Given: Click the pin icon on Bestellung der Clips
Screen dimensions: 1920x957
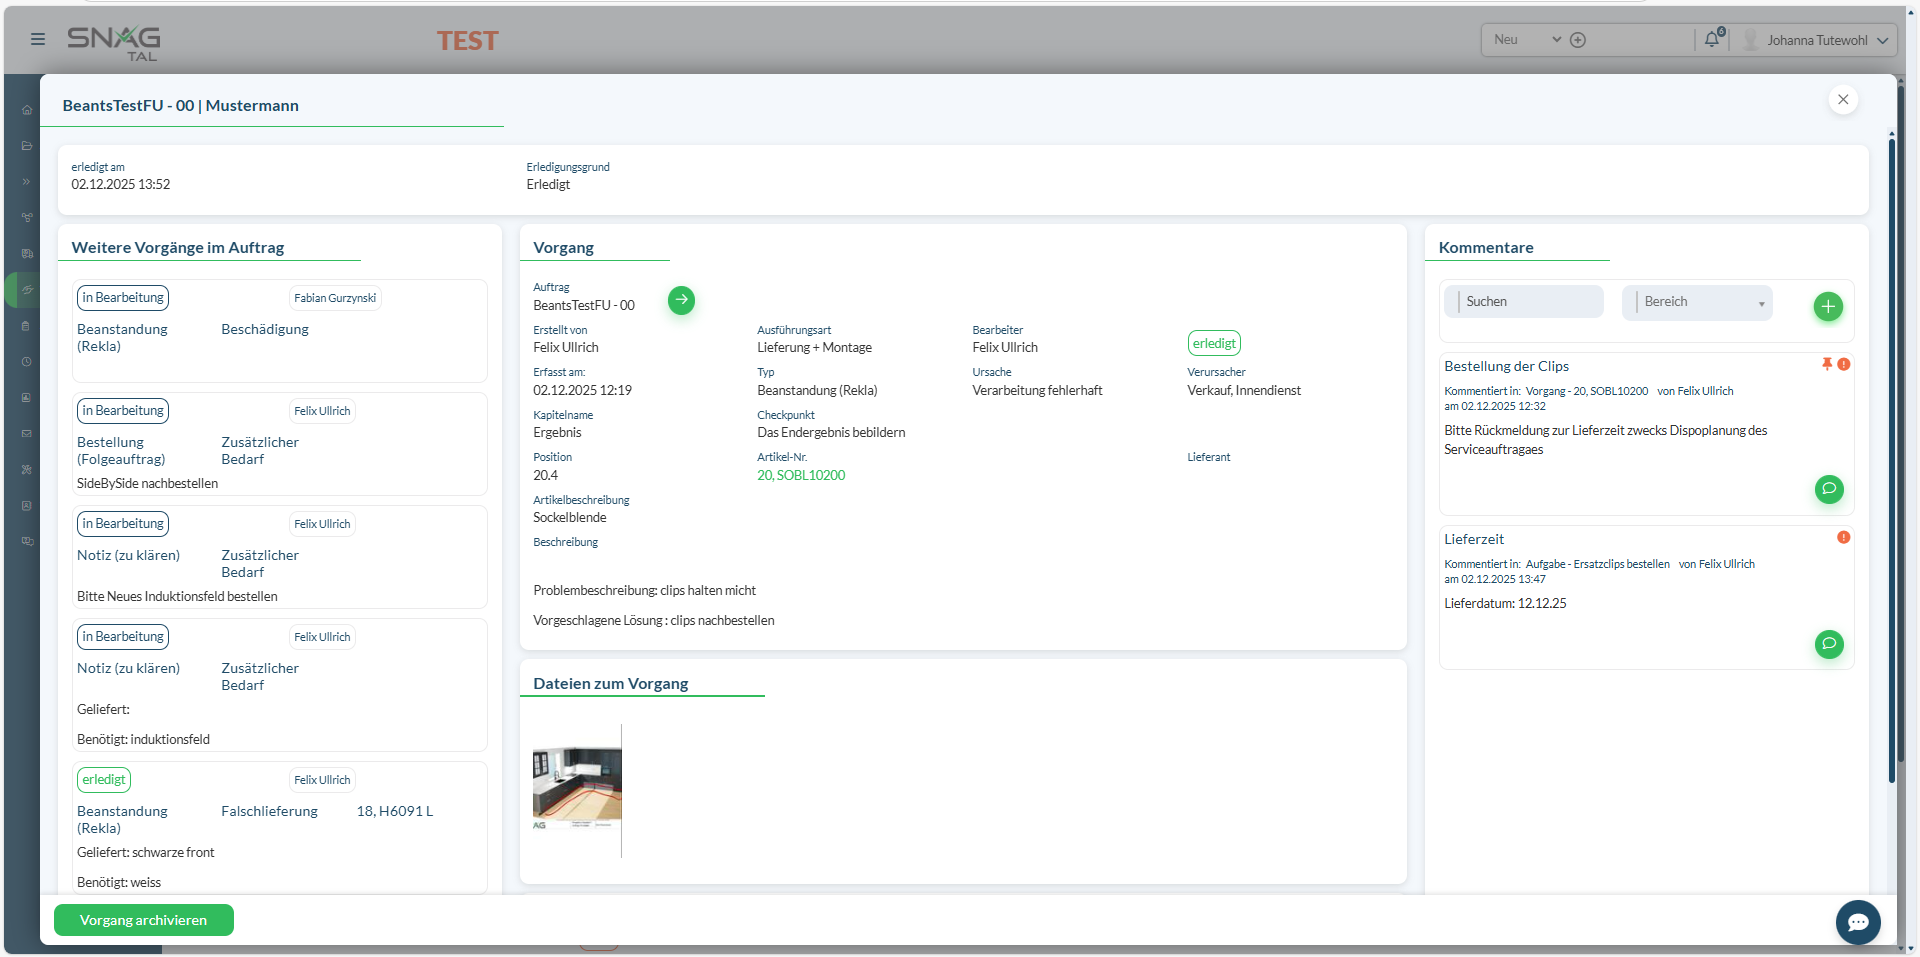Looking at the screenshot, I should tap(1827, 364).
